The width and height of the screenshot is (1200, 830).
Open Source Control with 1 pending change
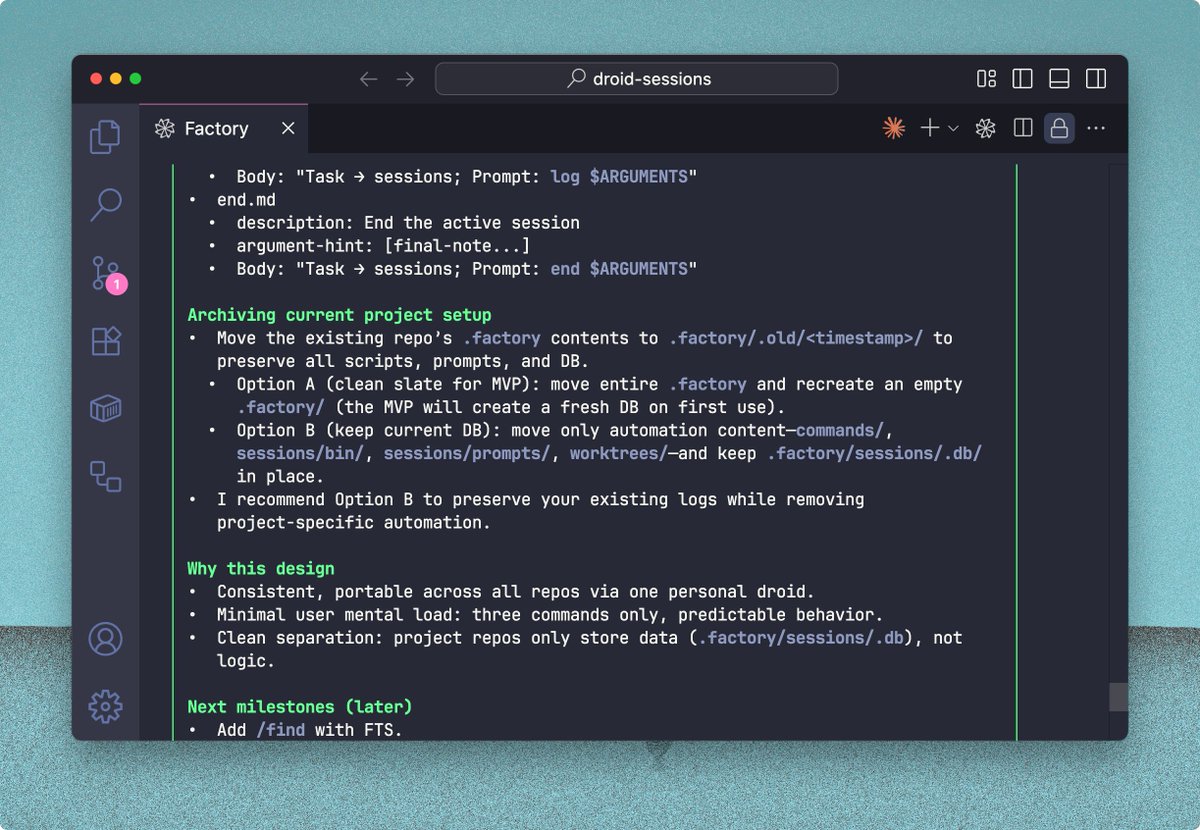[x=107, y=274]
